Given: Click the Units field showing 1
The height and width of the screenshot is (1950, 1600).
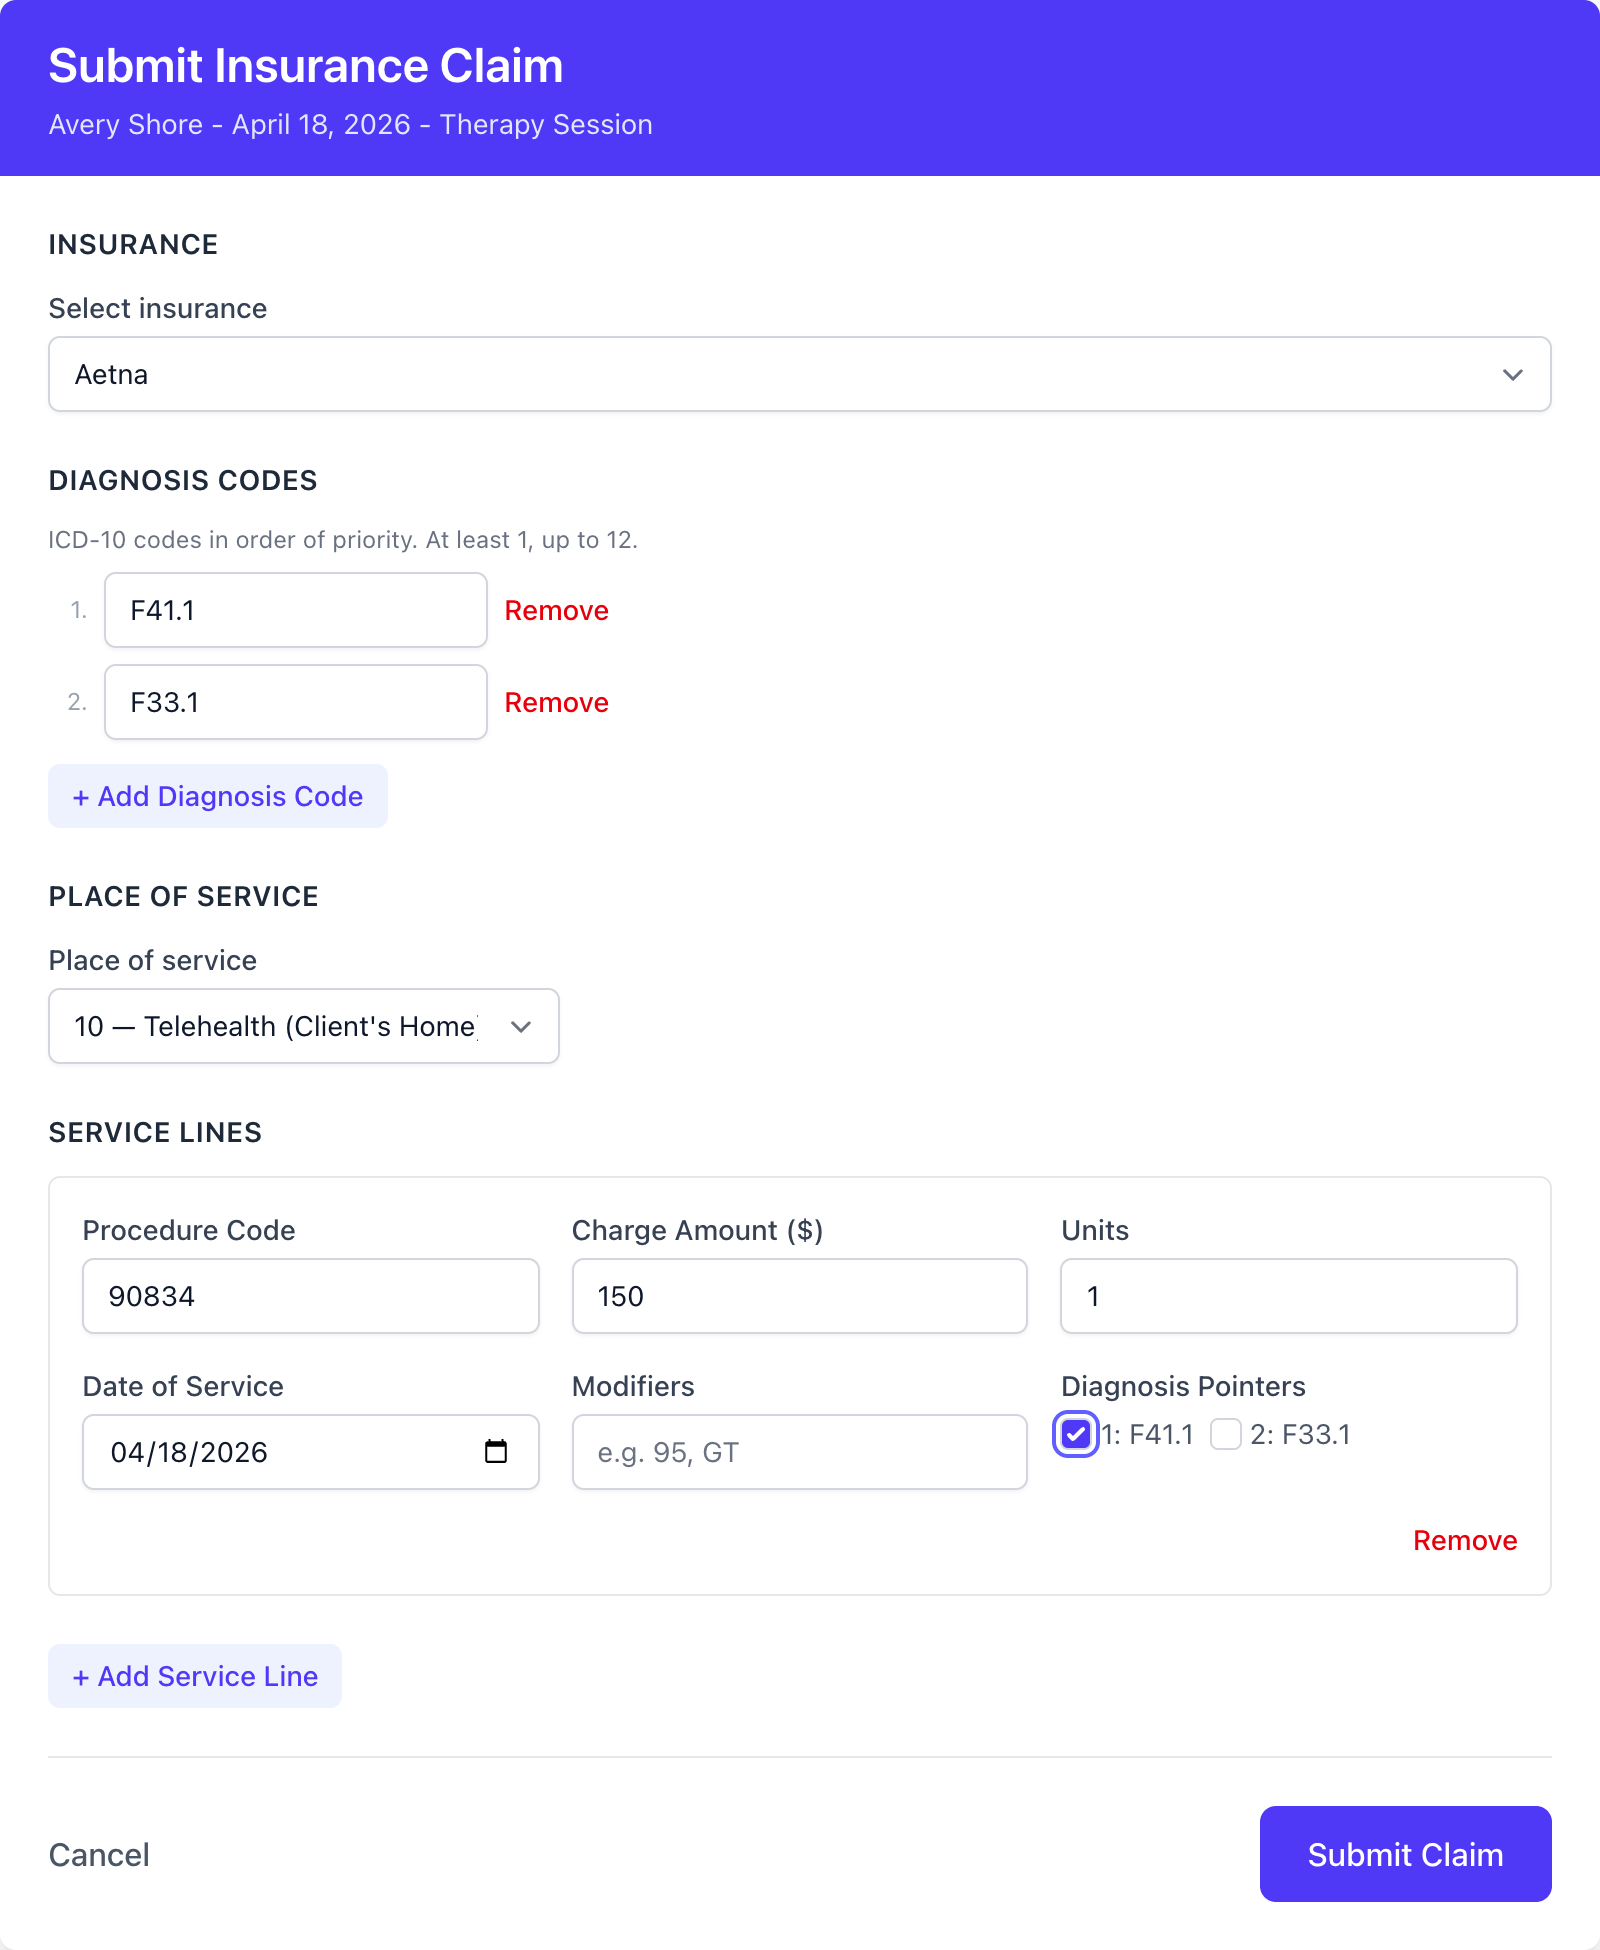Looking at the screenshot, I should tap(1287, 1296).
